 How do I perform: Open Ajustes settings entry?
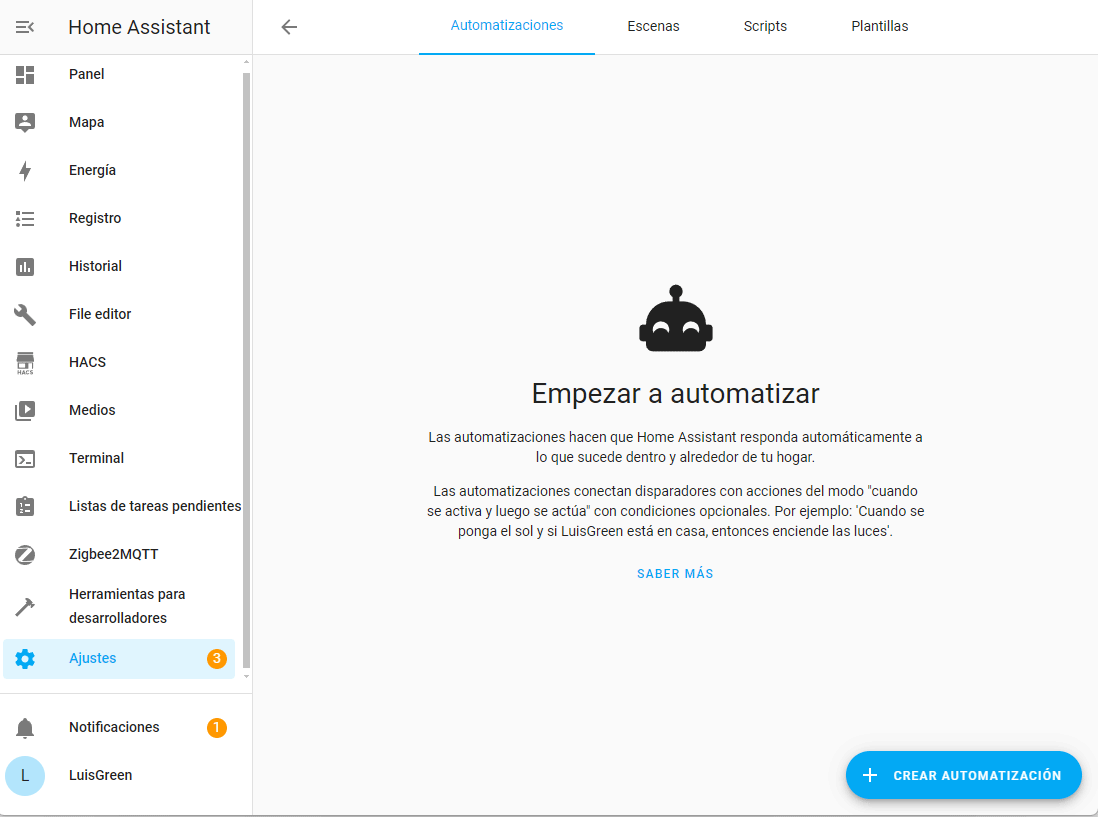pos(119,659)
